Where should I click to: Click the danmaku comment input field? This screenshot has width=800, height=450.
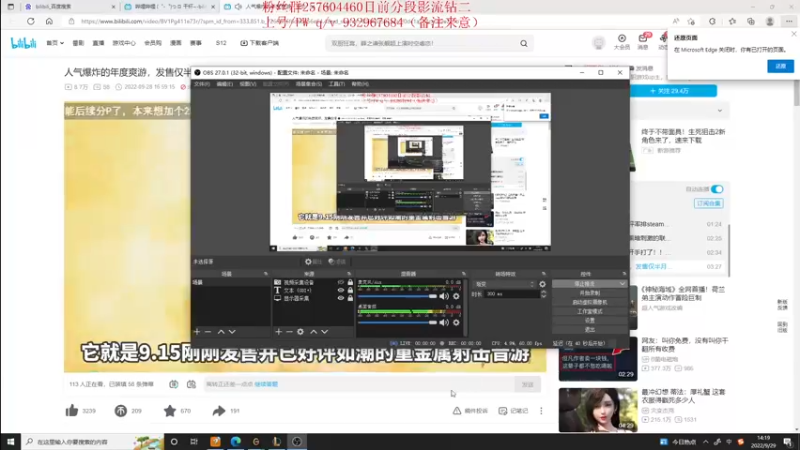(x=359, y=384)
